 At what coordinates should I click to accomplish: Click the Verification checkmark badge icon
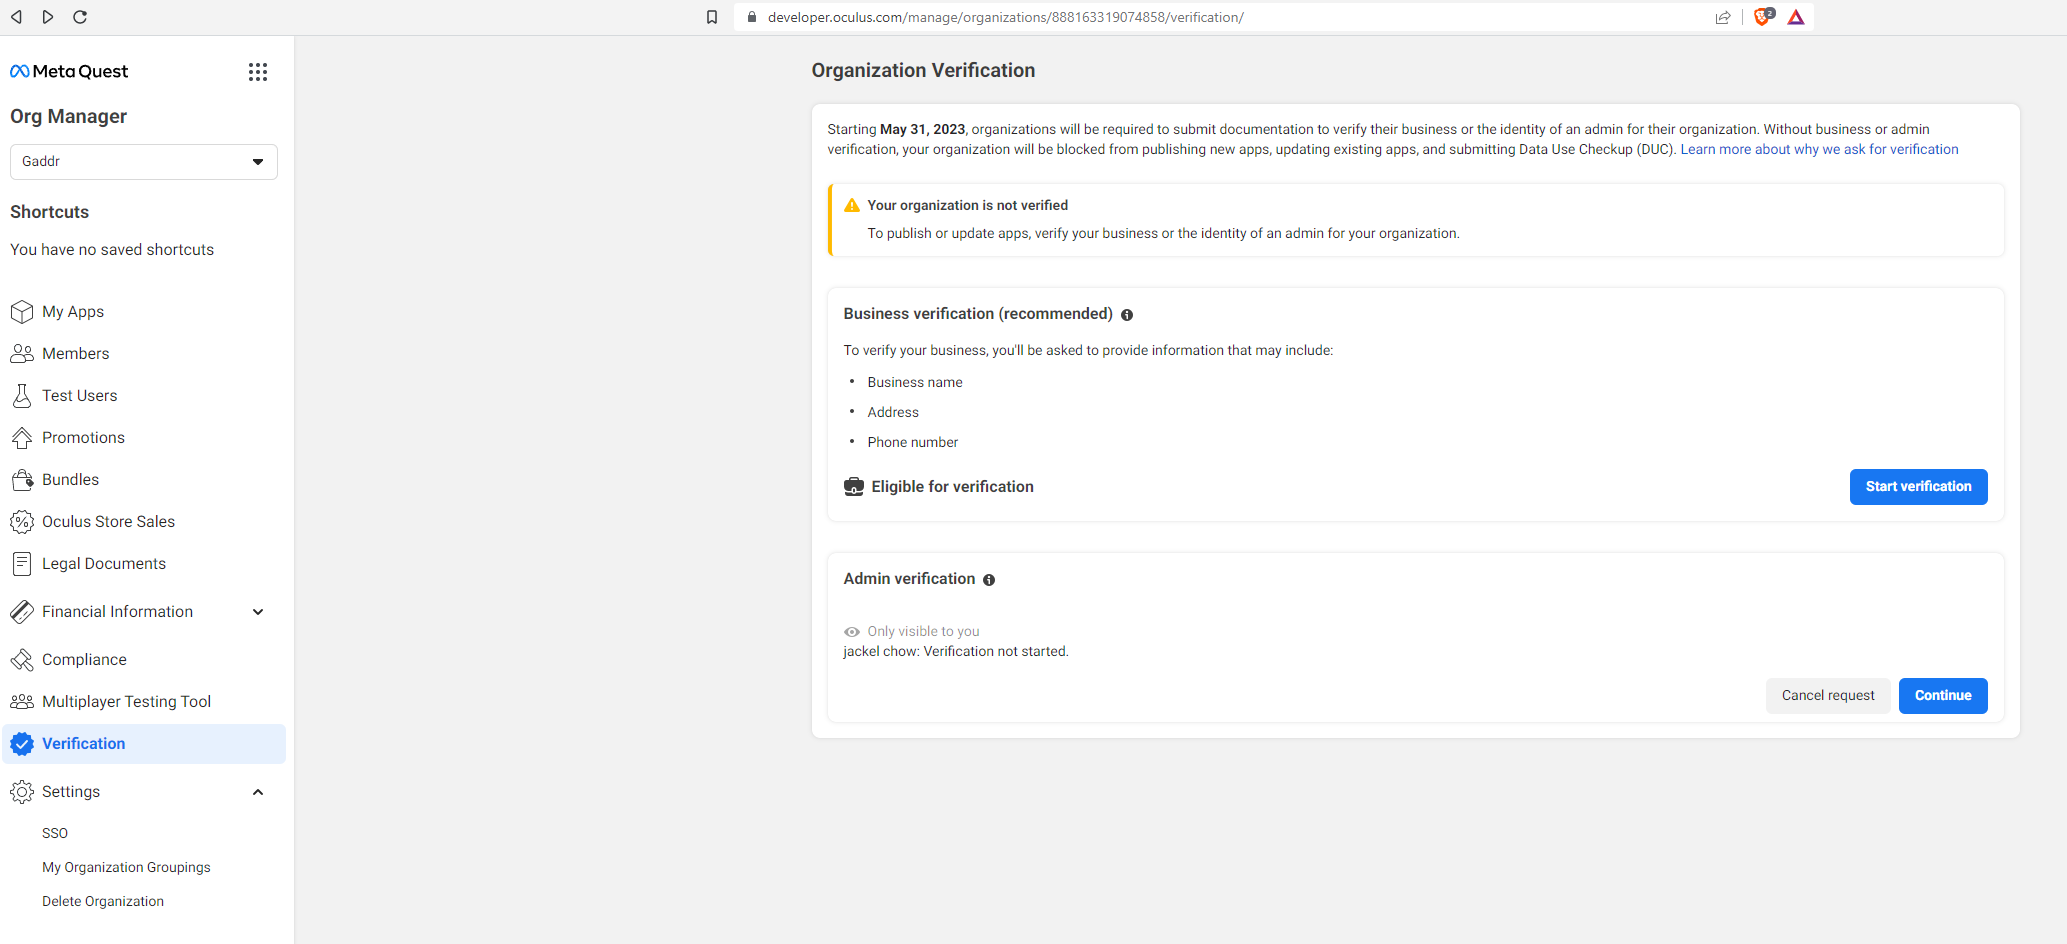pos(22,744)
